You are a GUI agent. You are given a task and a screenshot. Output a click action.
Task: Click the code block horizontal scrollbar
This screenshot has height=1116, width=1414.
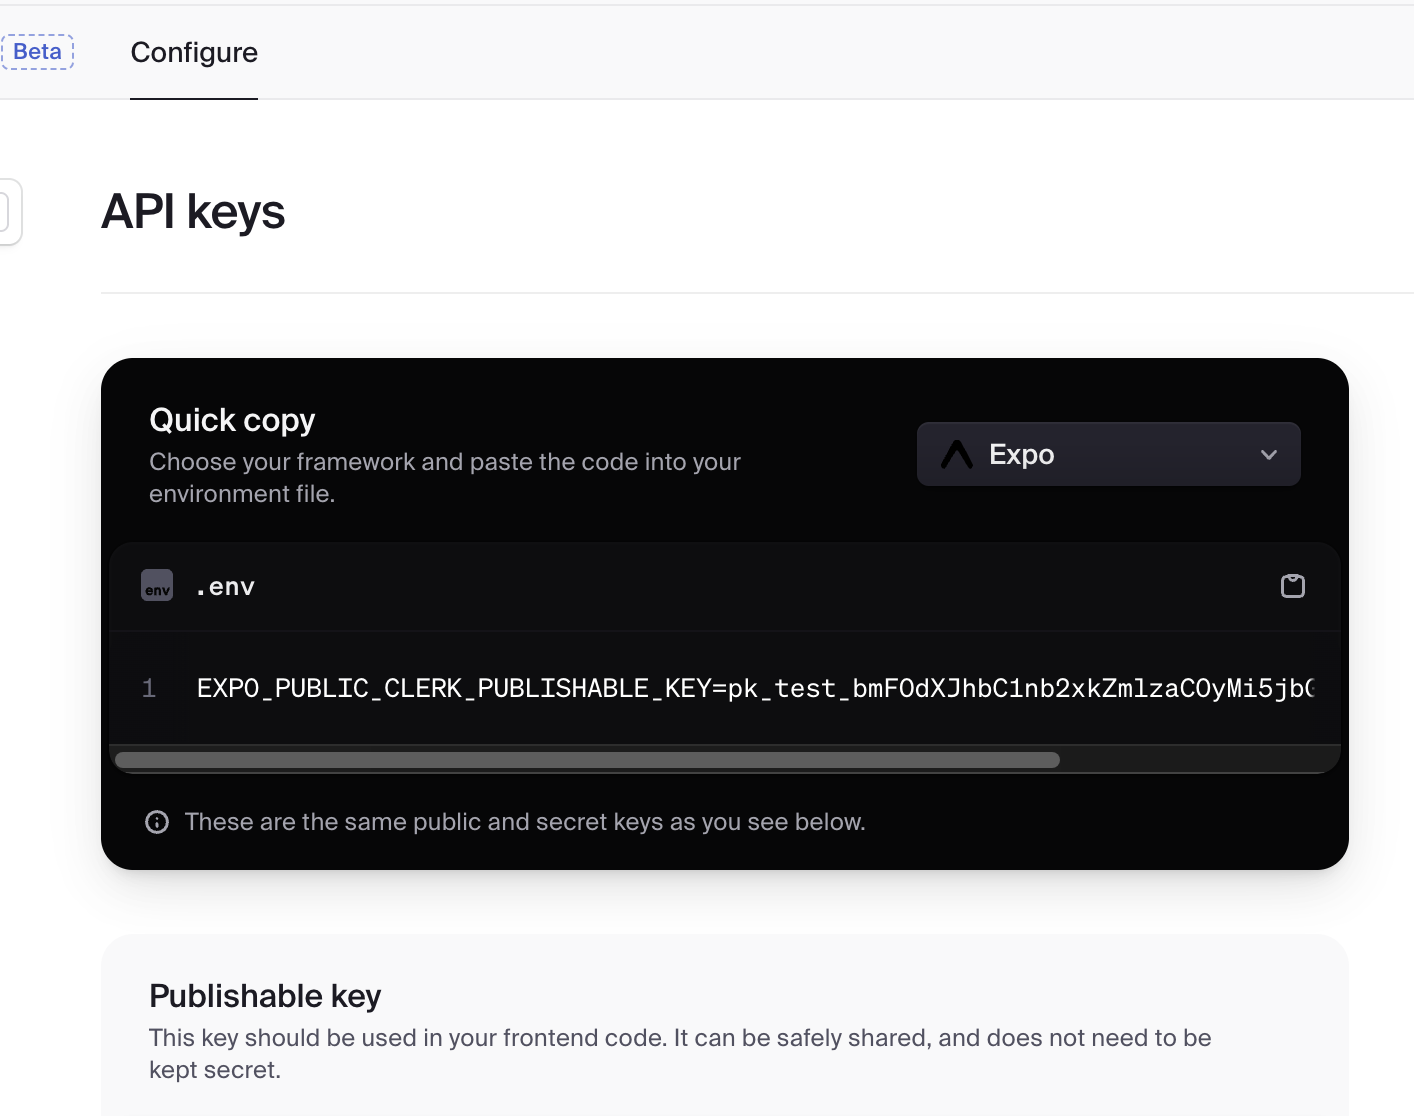coord(587,760)
